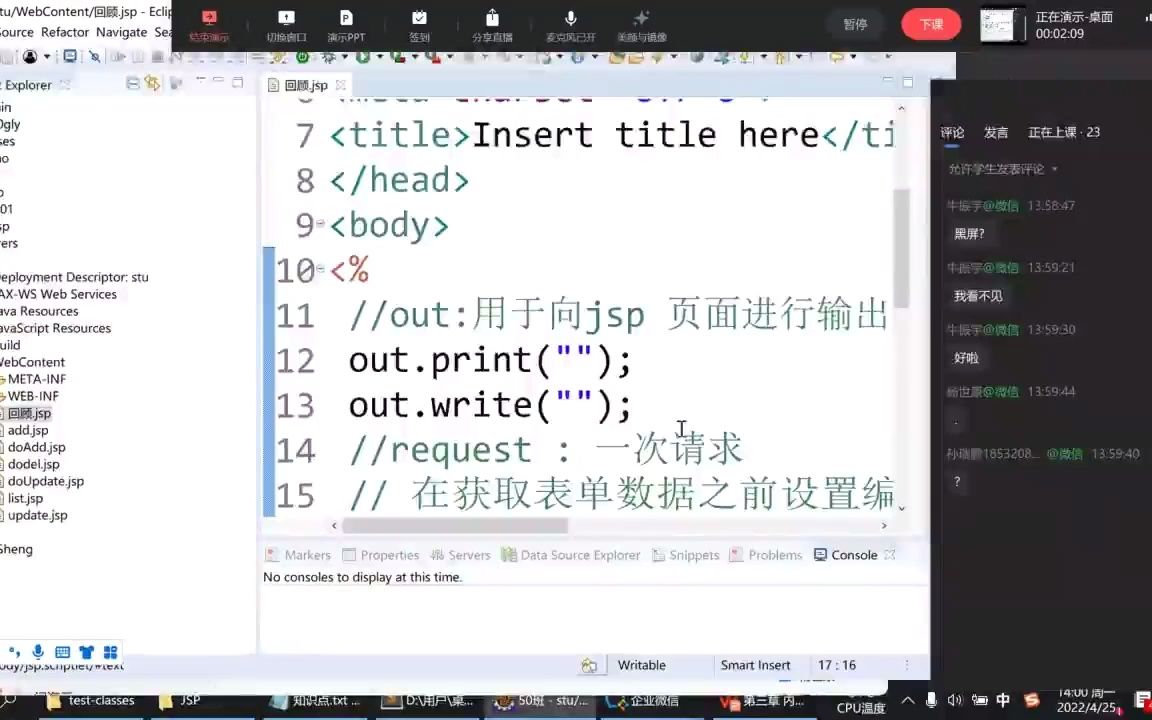Select the 切换窗口 window-switch icon

[x=286, y=24]
